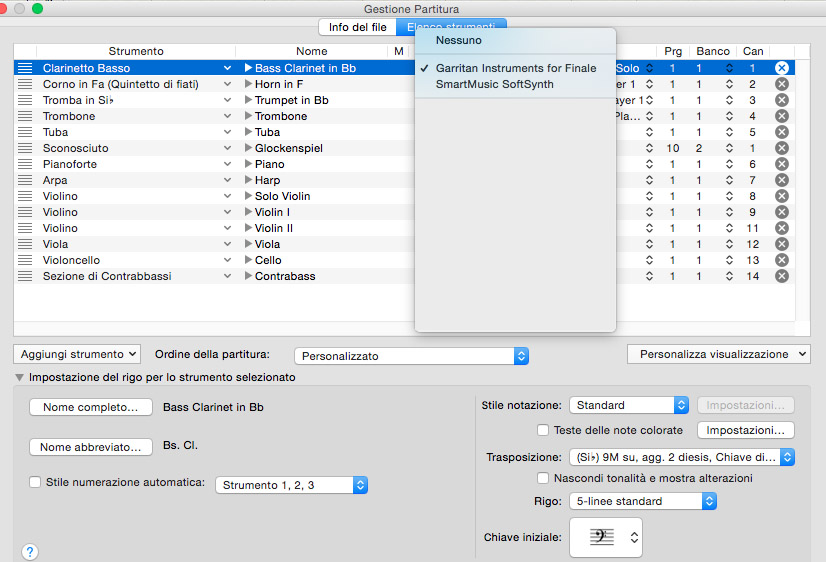This screenshot has height=562, width=826.
Task: Click the drag handle for Pianoforte row
Action: 25,164
